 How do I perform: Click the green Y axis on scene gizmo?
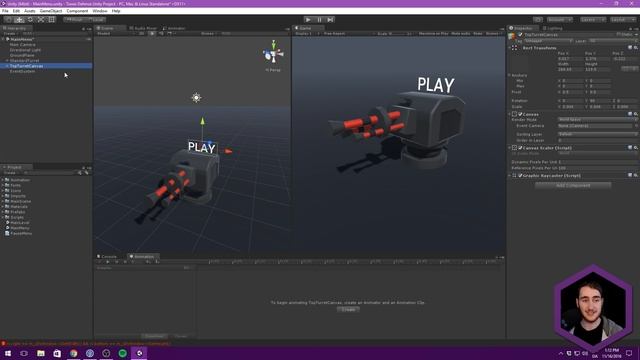click(x=273, y=43)
